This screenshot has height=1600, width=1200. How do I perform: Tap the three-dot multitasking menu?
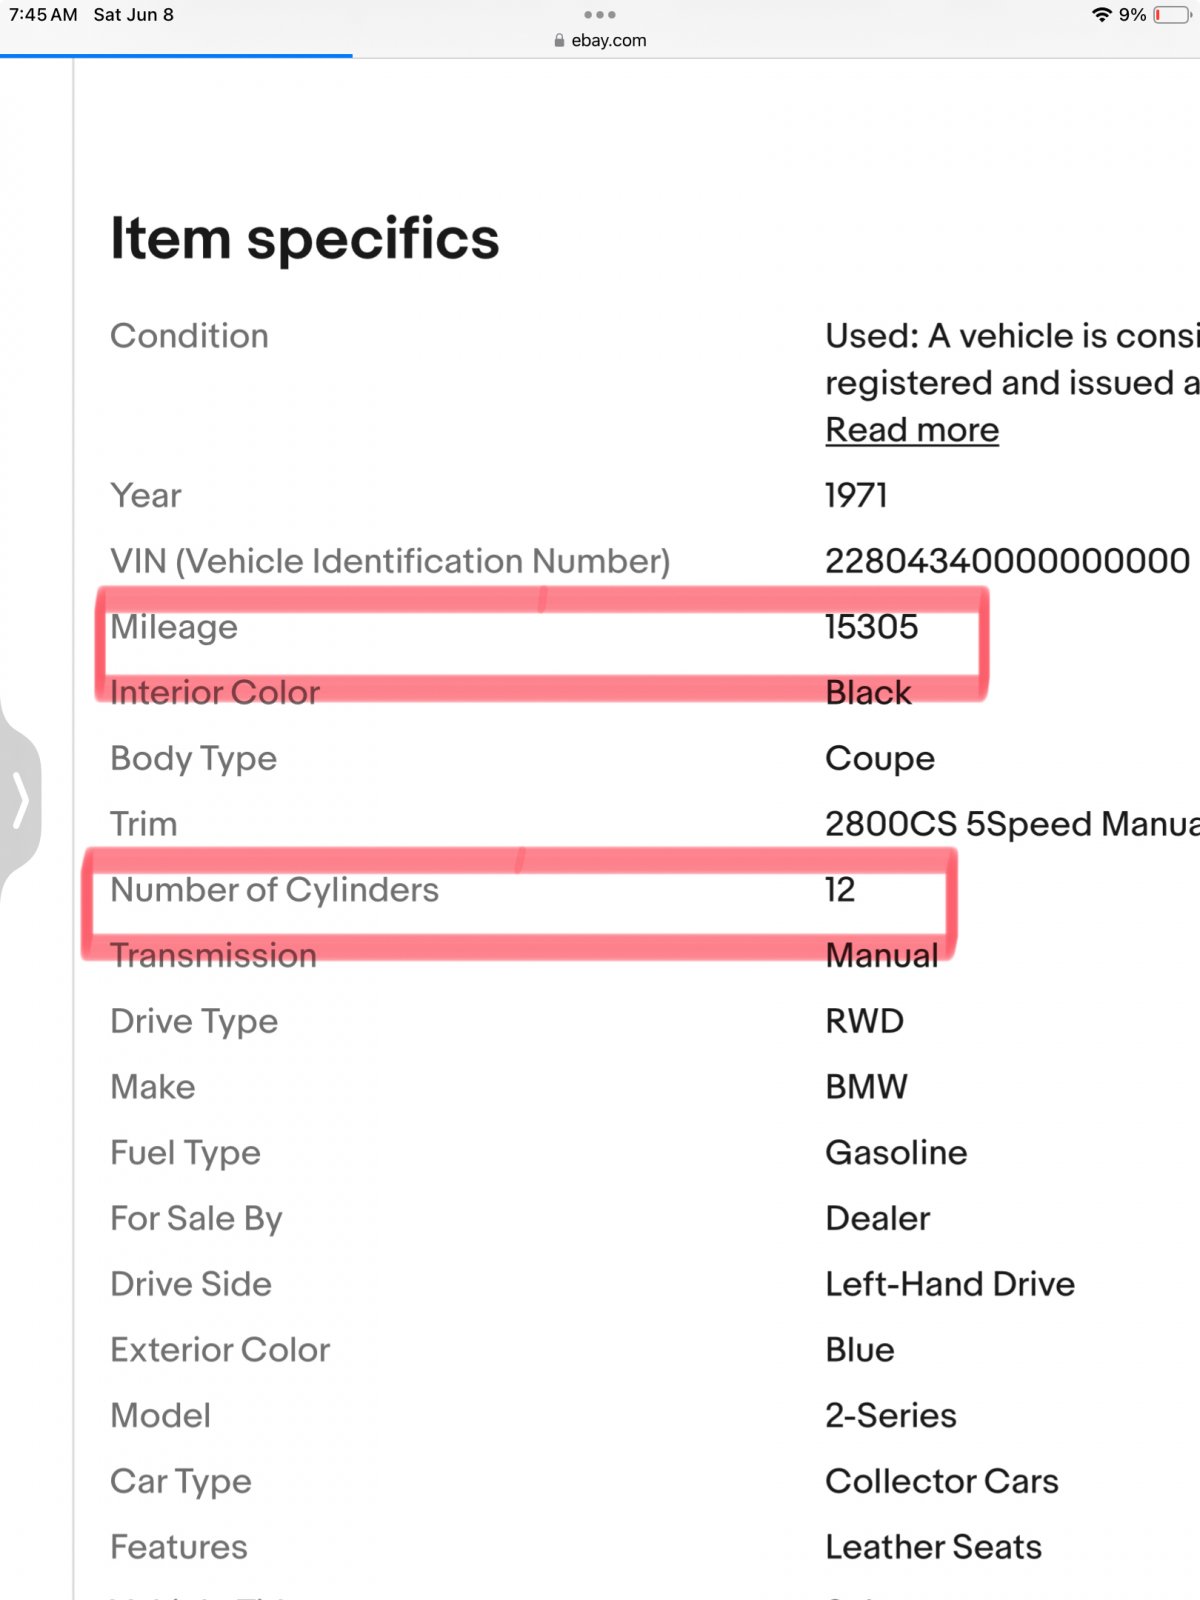click(x=599, y=15)
